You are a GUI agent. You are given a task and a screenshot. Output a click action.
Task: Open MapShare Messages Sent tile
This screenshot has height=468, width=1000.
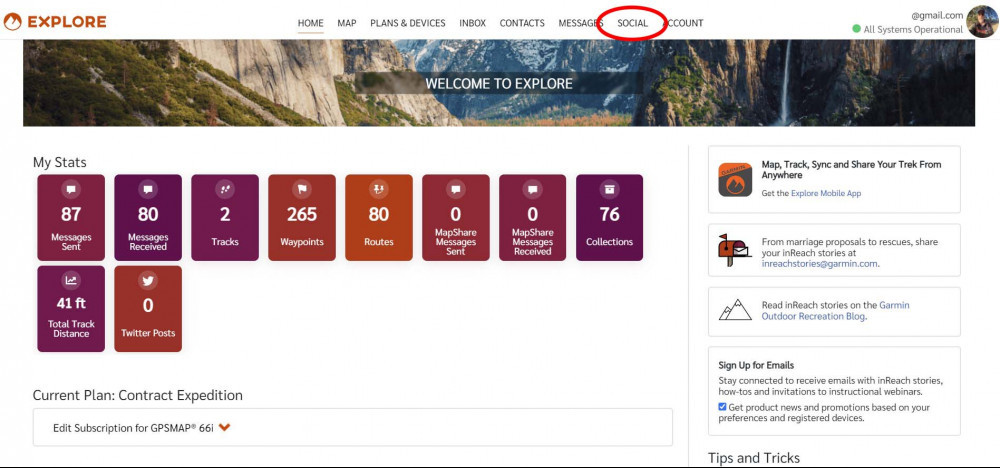tap(456, 217)
